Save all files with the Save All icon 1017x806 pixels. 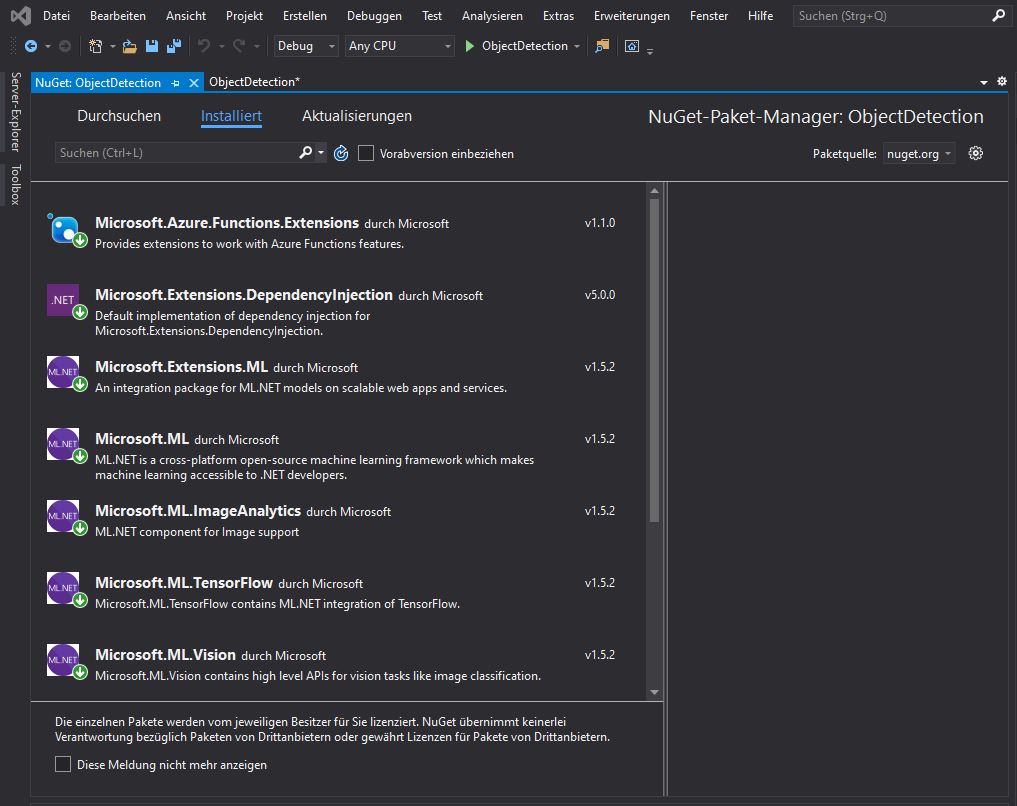(x=175, y=46)
